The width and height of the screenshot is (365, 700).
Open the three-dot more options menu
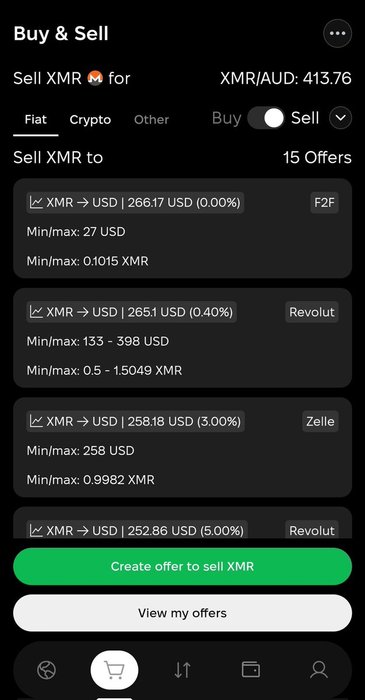337,33
